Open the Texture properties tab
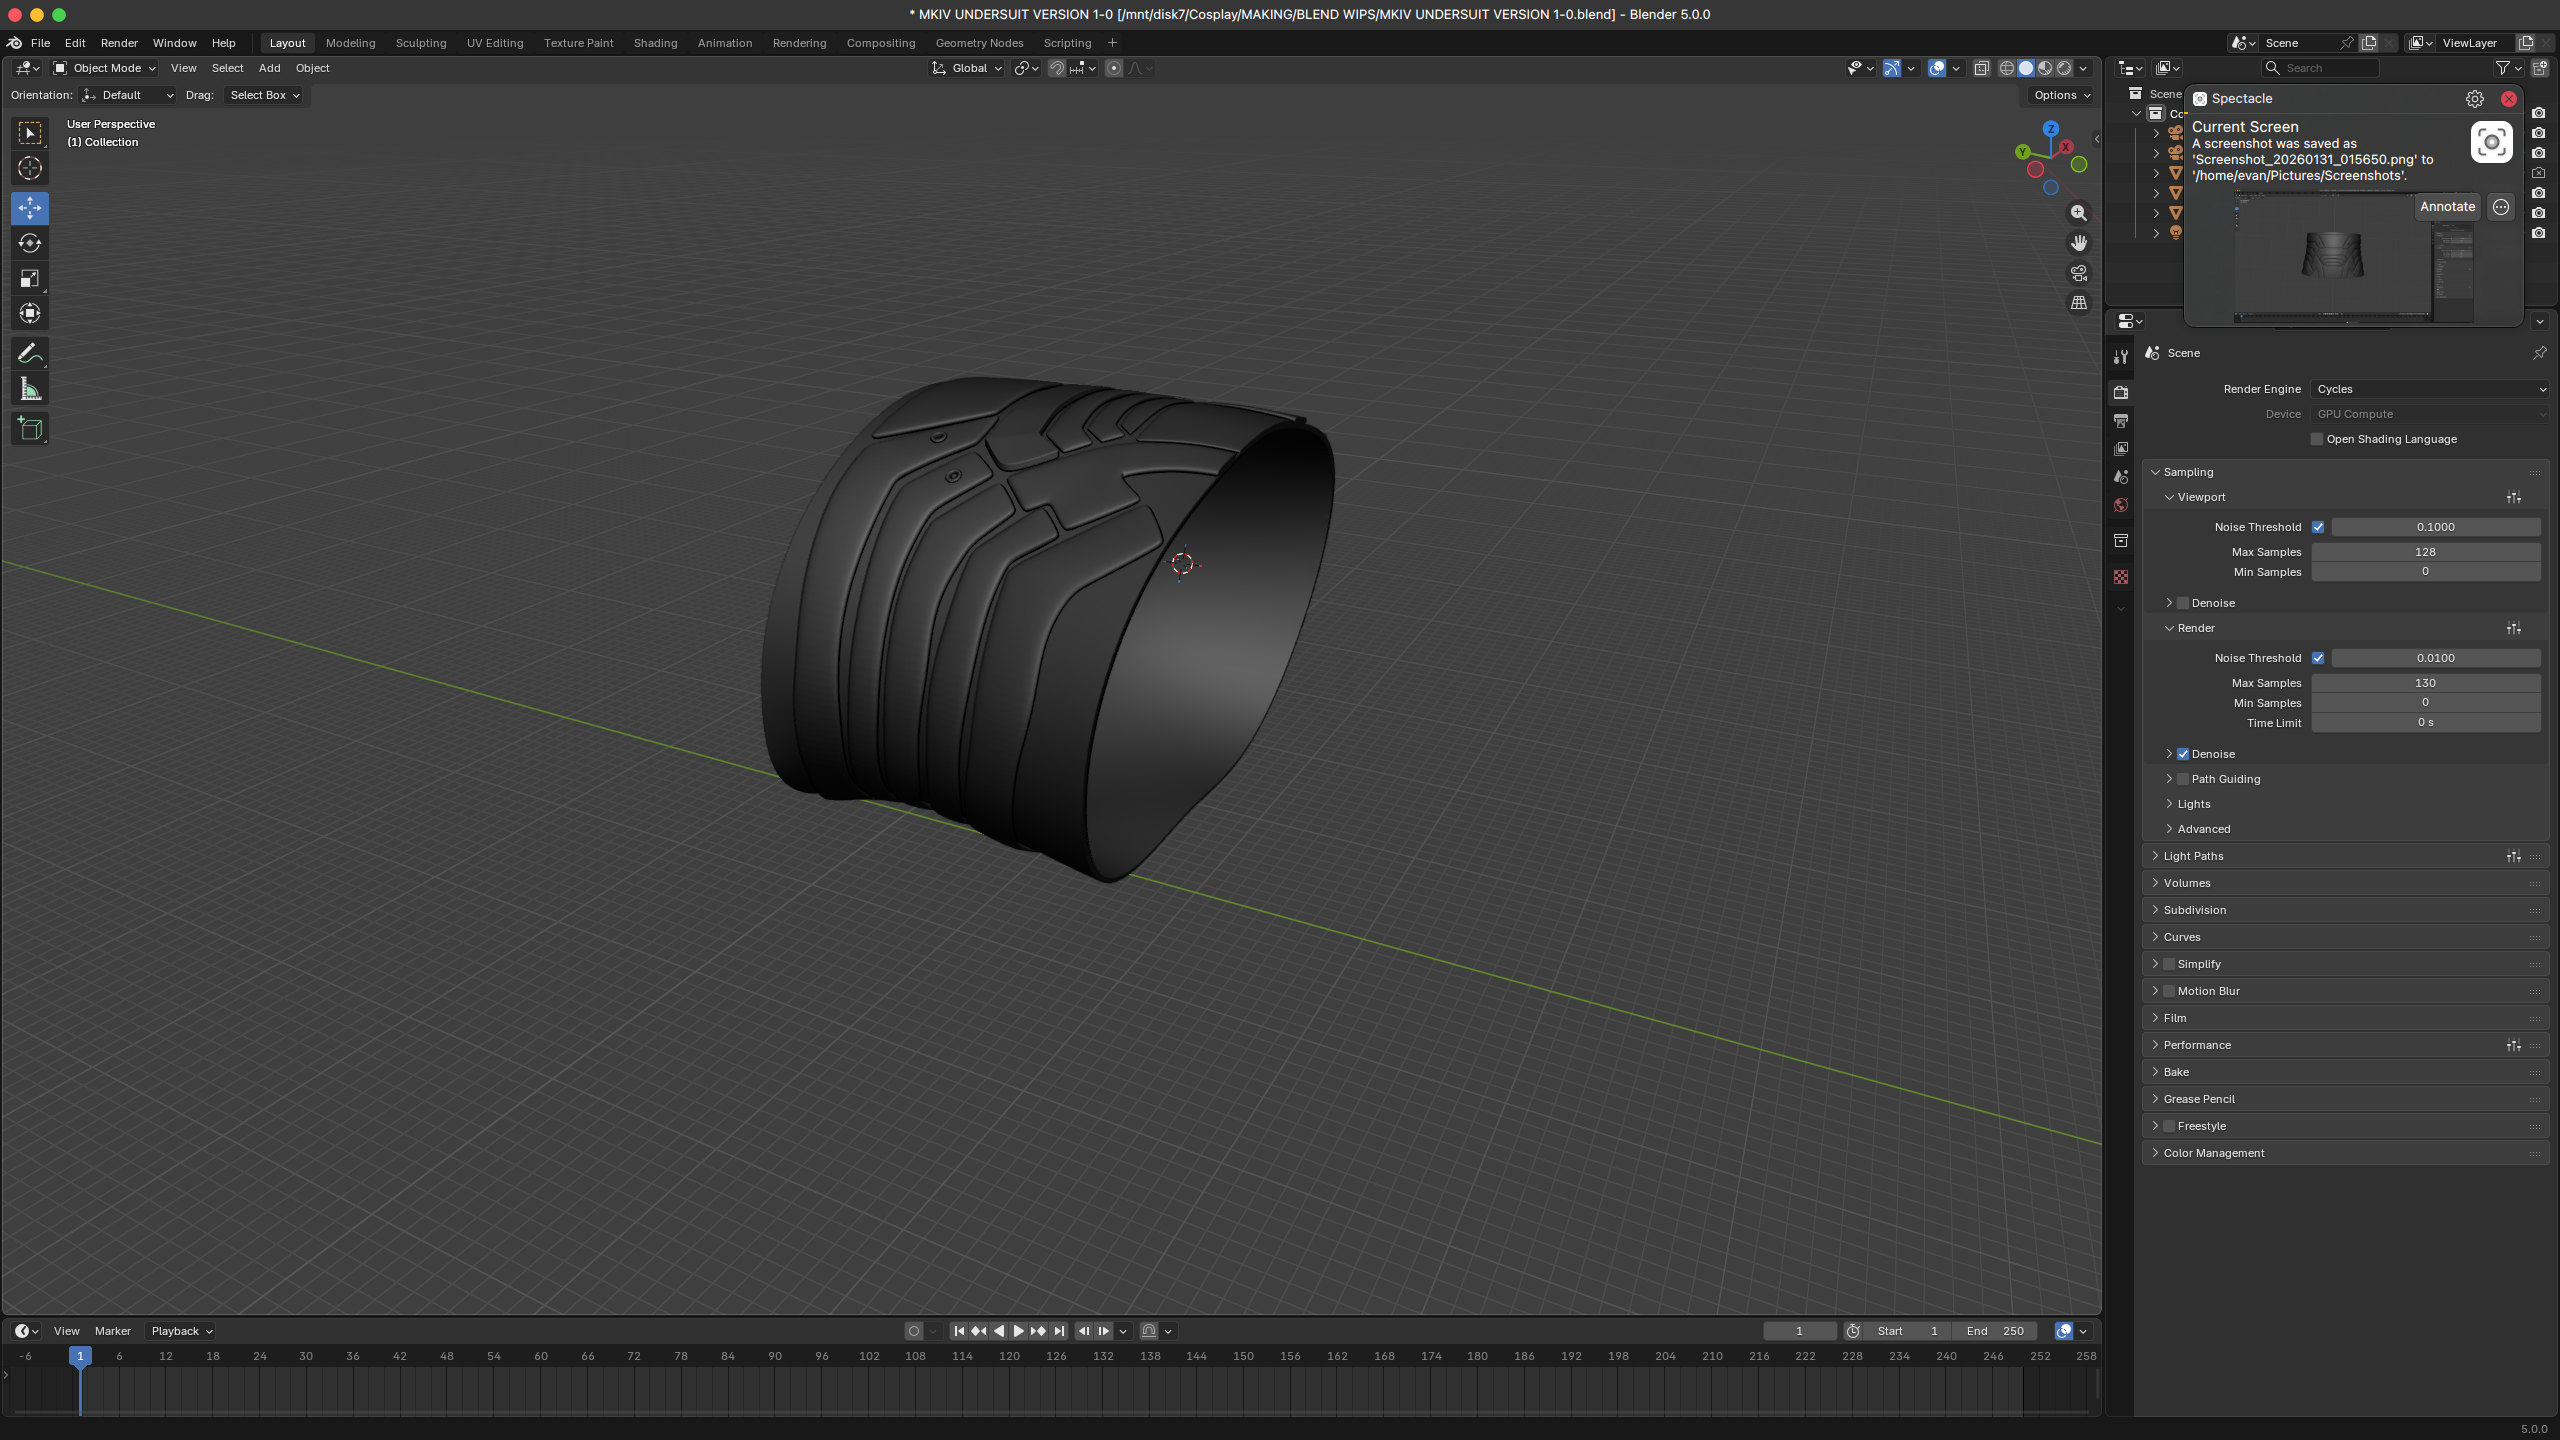2560x1440 pixels. (2120, 576)
